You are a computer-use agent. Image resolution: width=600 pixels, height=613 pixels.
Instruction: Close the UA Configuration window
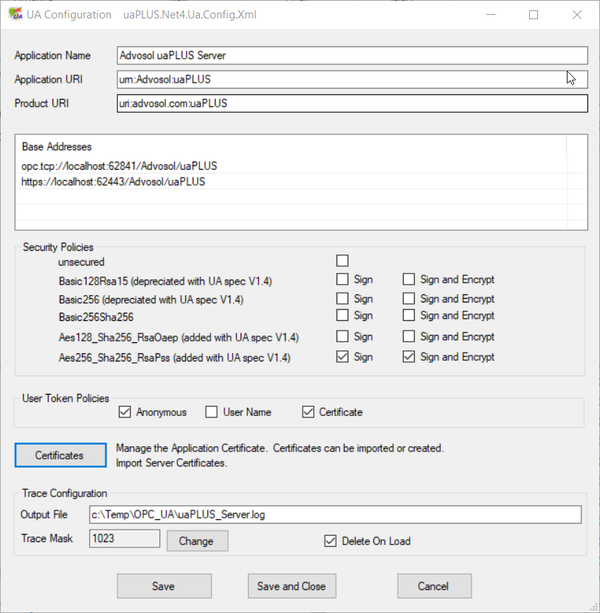pos(577,14)
